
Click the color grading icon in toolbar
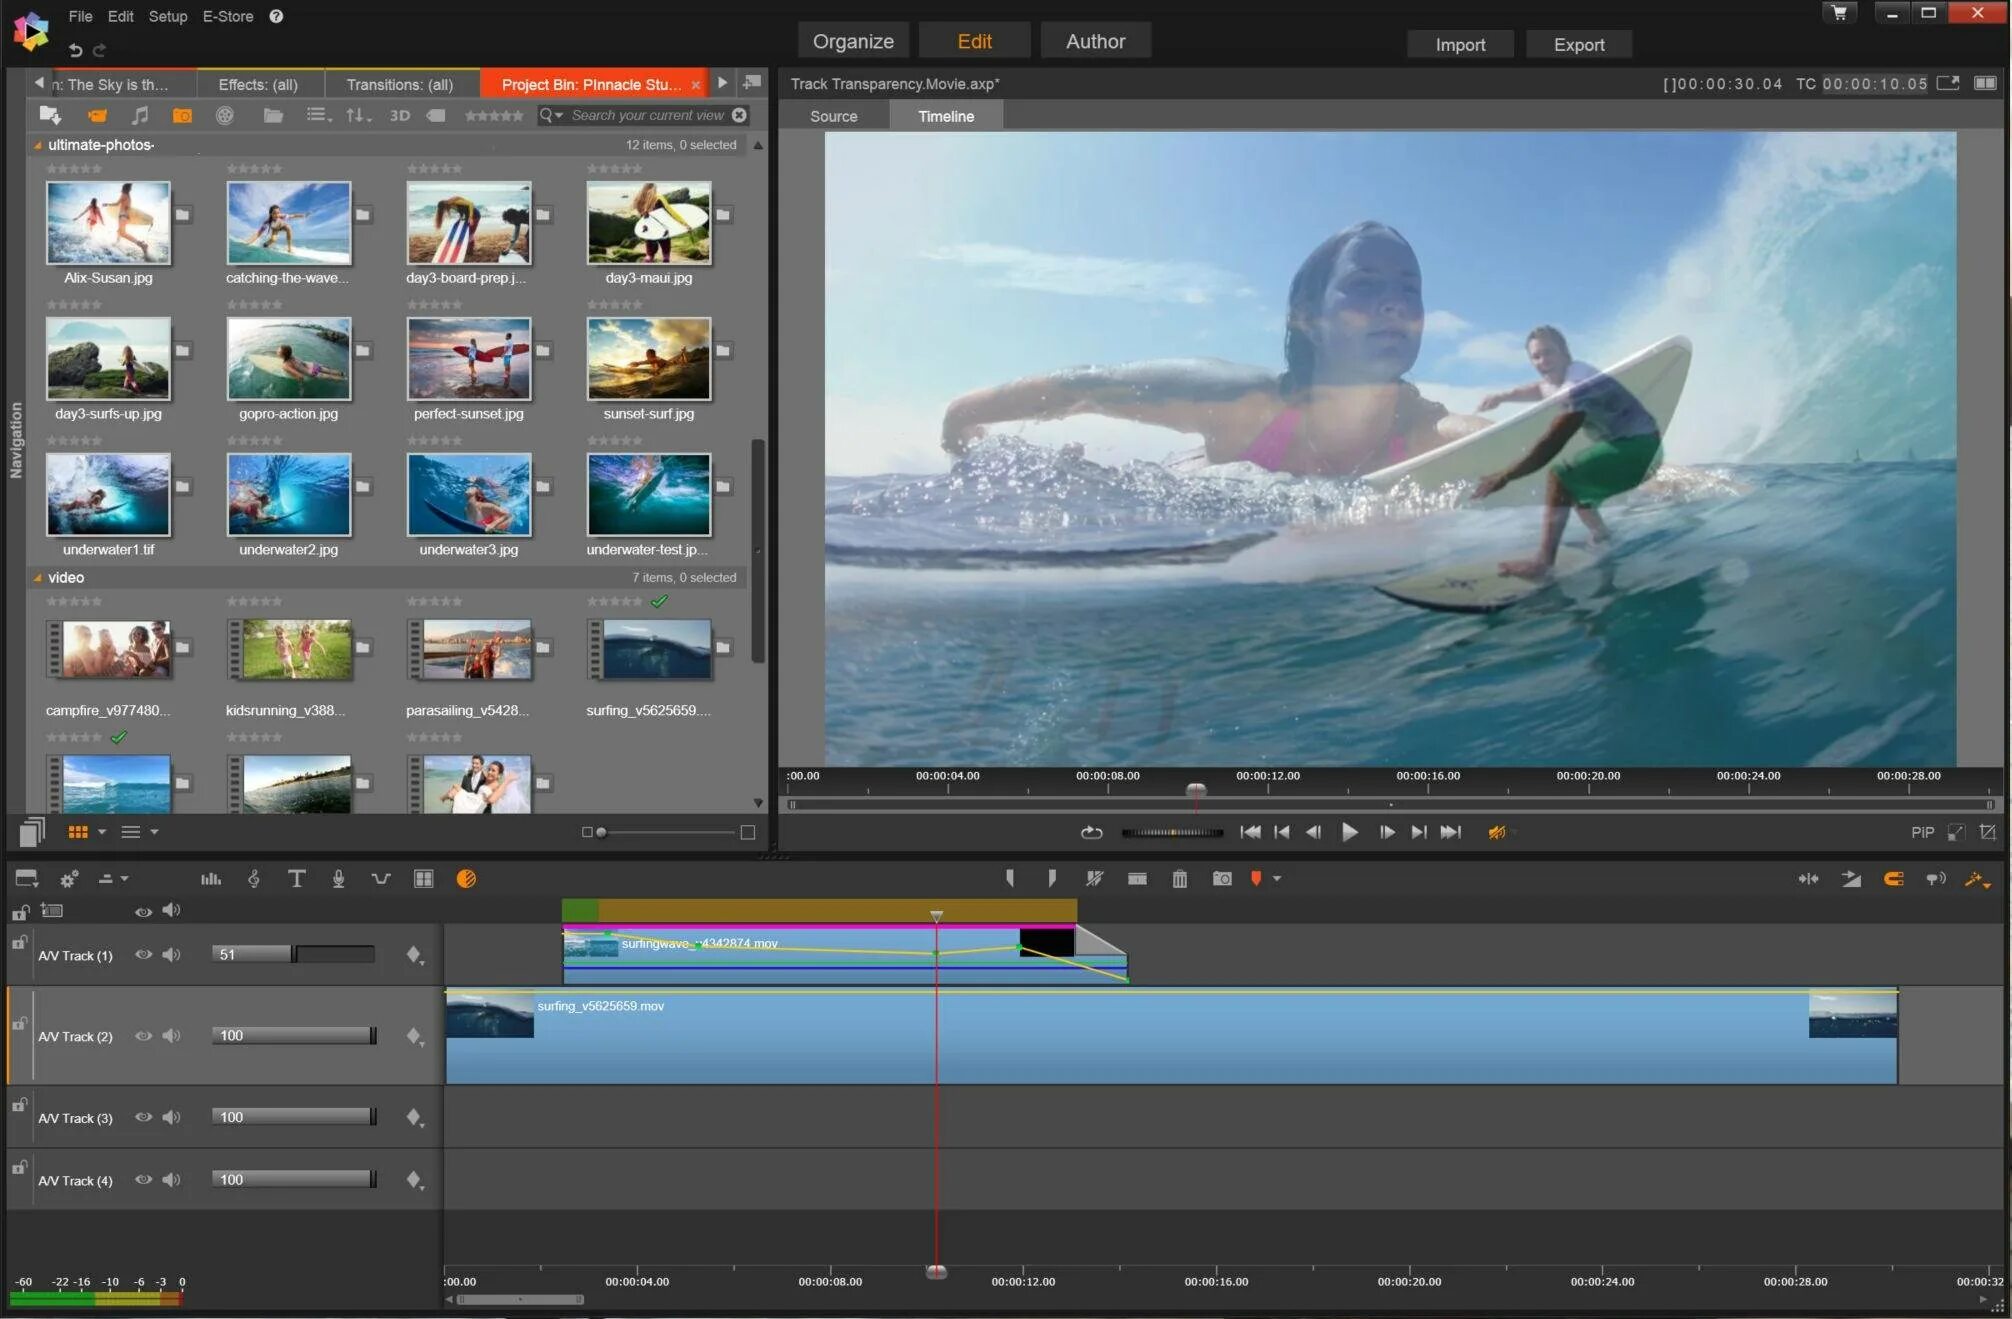tap(465, 879)
